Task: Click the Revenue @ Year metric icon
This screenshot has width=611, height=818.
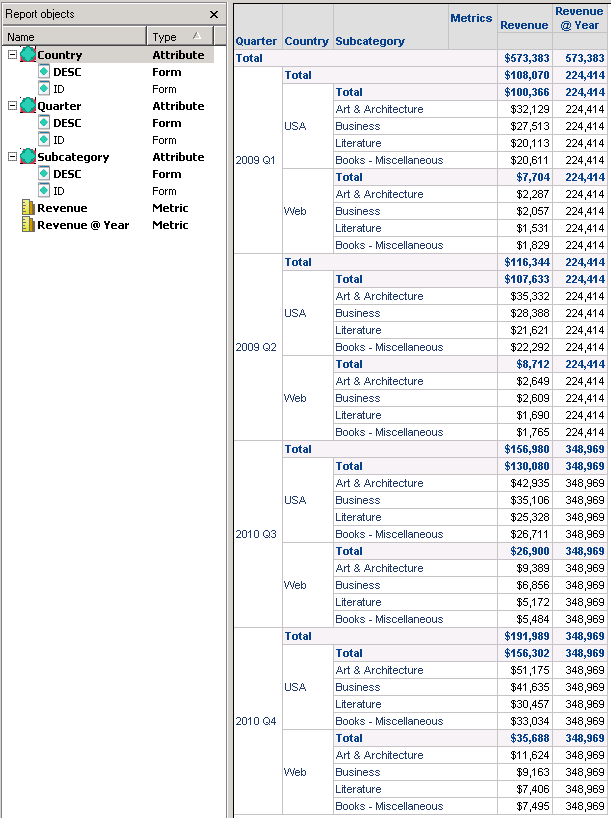Action: point(28,225)
